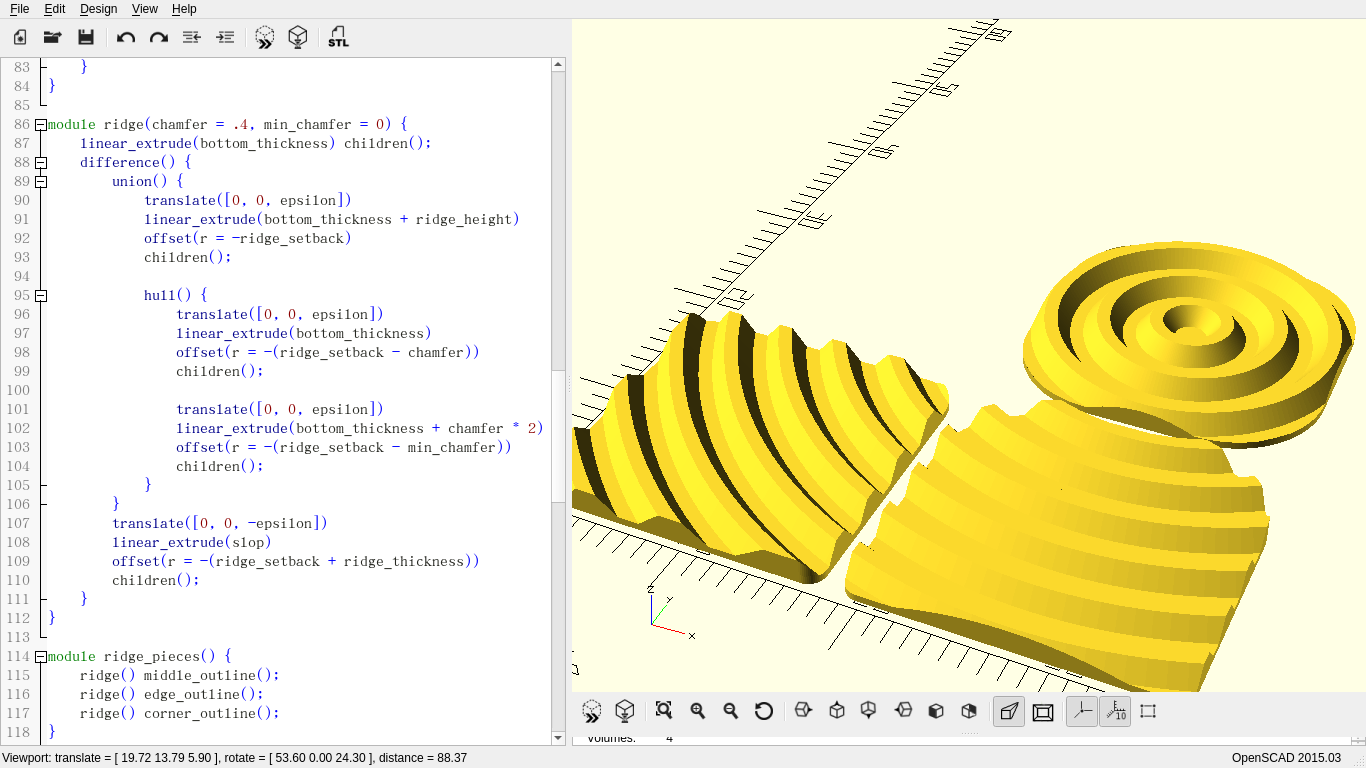This screenshot has height=768, width=1366.
Task: Click 'ridge() corner_outline();' on line 117
Action: pyautogui.click(x=180, y=714)
